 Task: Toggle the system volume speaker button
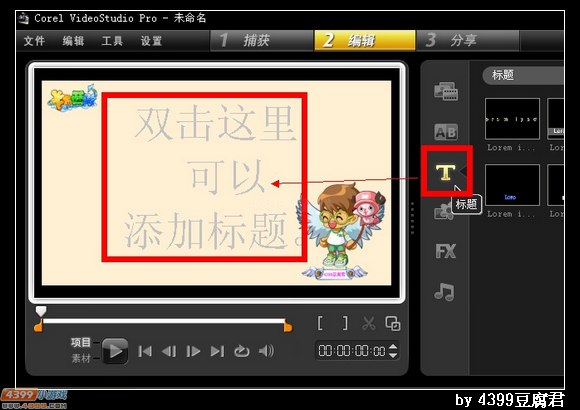(x=266, y=350)
